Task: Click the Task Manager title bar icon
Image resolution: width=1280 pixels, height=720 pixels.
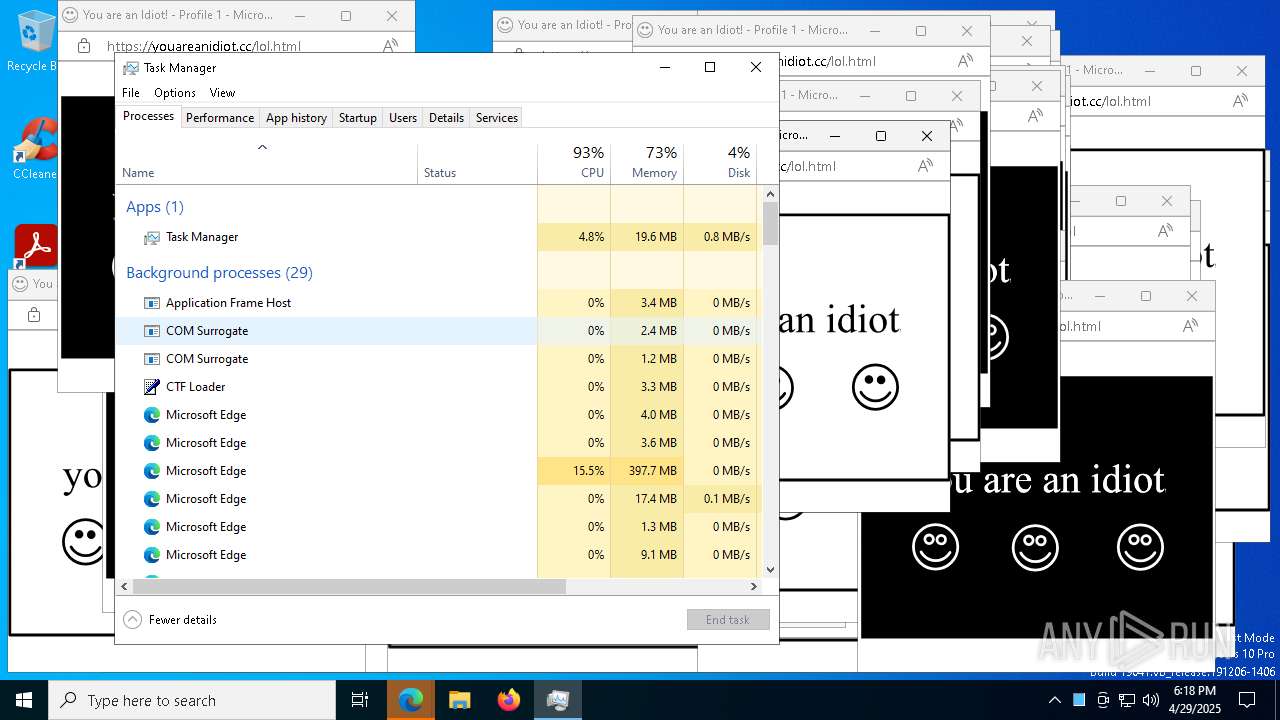Action: click(x=131, y=68)
